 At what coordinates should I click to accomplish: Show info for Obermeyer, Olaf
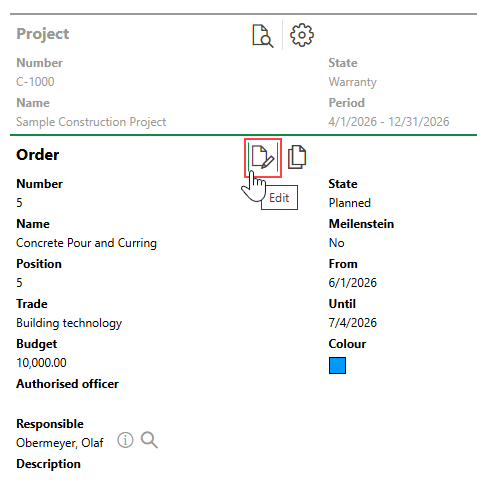125,440
